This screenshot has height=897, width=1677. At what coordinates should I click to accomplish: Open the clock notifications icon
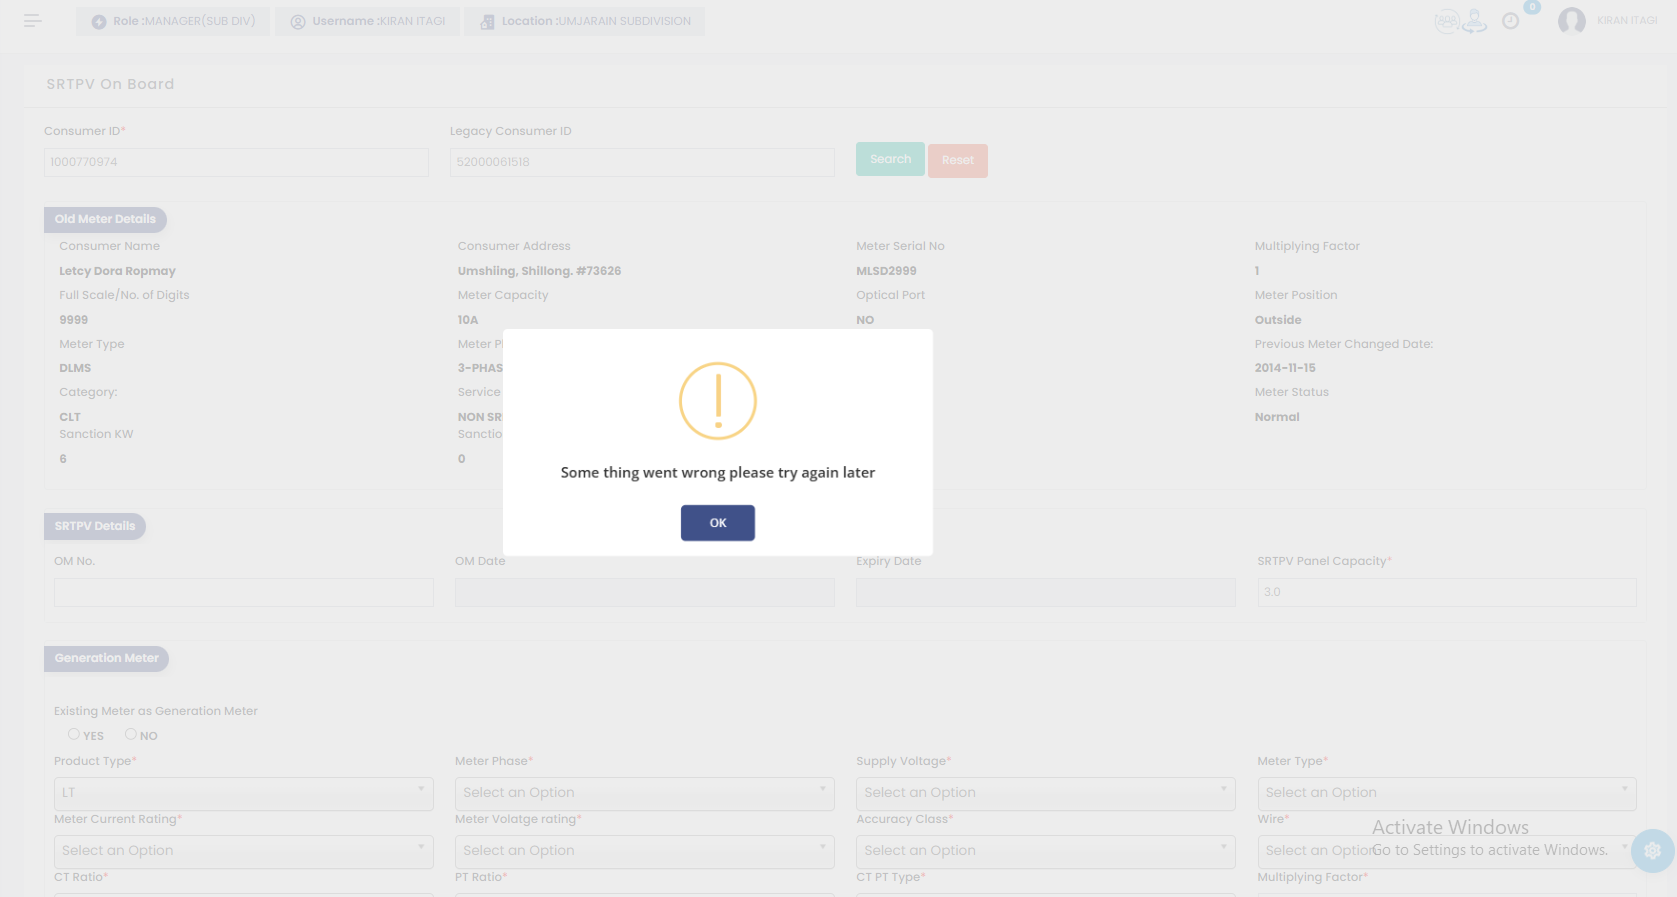coord(1510,21)
